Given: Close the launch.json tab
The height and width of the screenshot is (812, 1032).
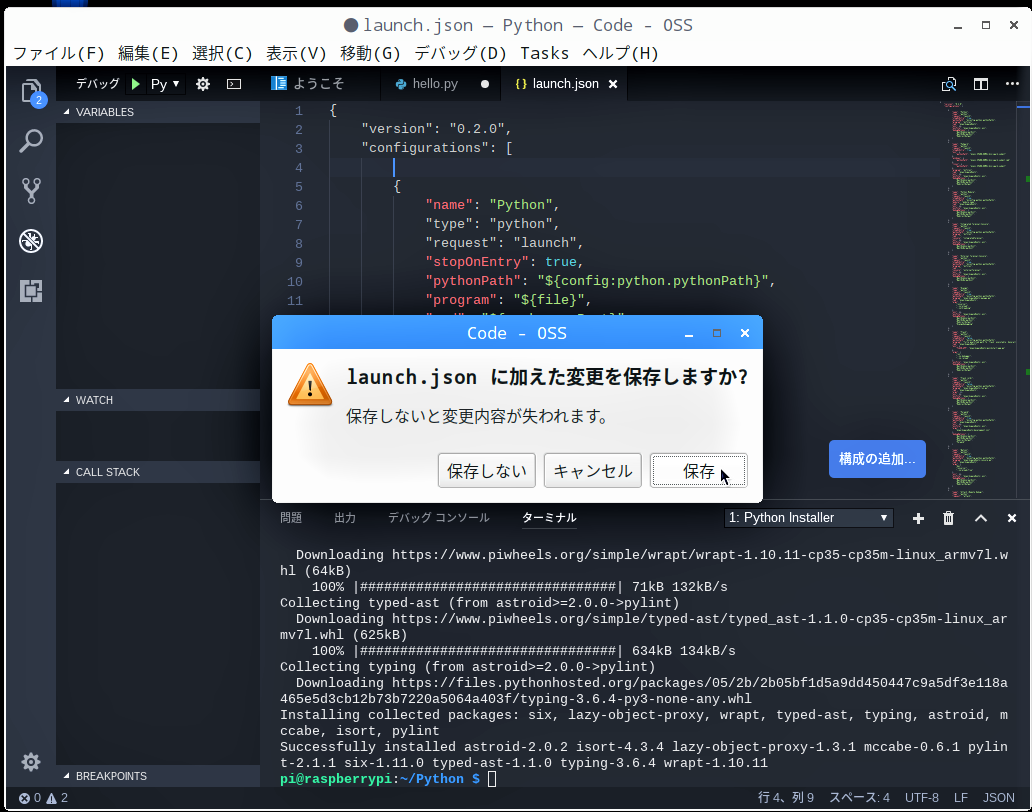Looking at the screenshot, I should coord(613,84).
